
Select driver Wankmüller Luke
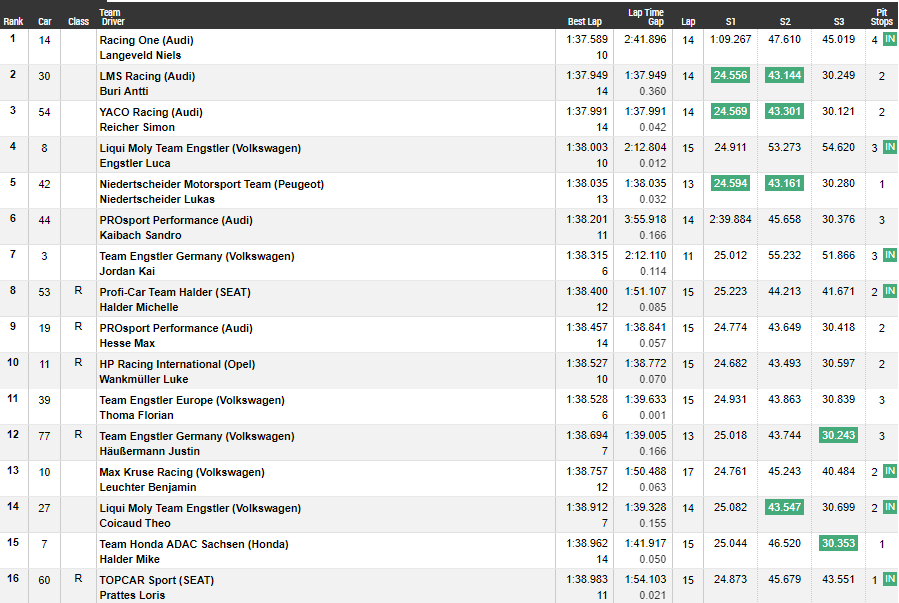click(144, 379)
